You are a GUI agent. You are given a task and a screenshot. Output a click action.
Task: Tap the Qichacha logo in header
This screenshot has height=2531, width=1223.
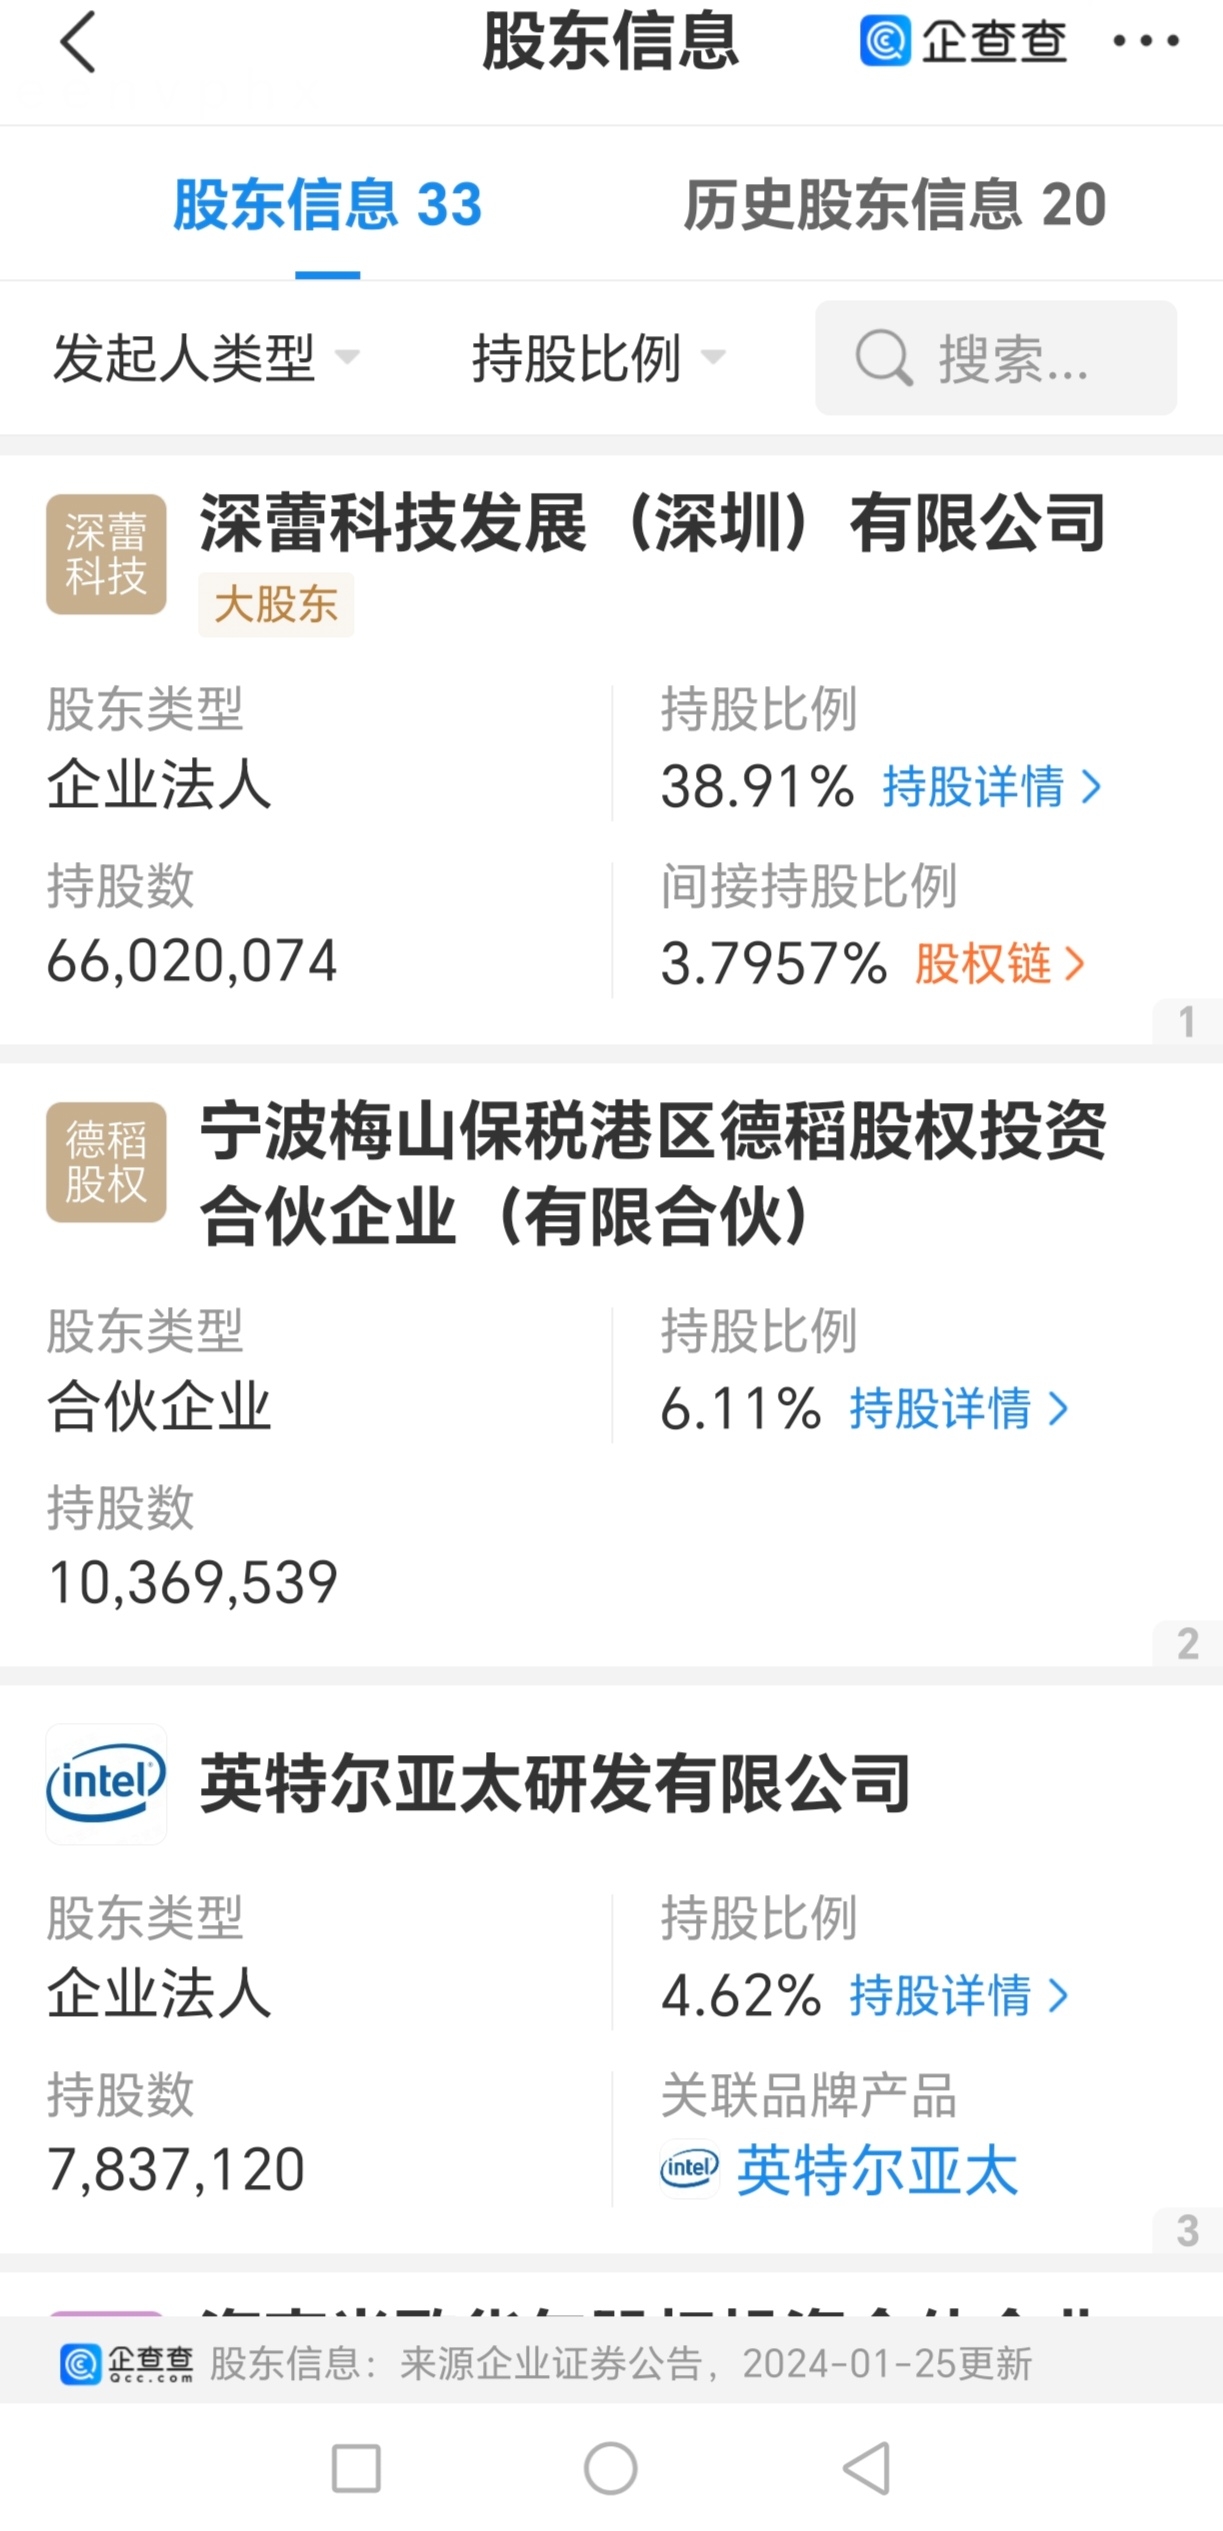coord(963,41)
